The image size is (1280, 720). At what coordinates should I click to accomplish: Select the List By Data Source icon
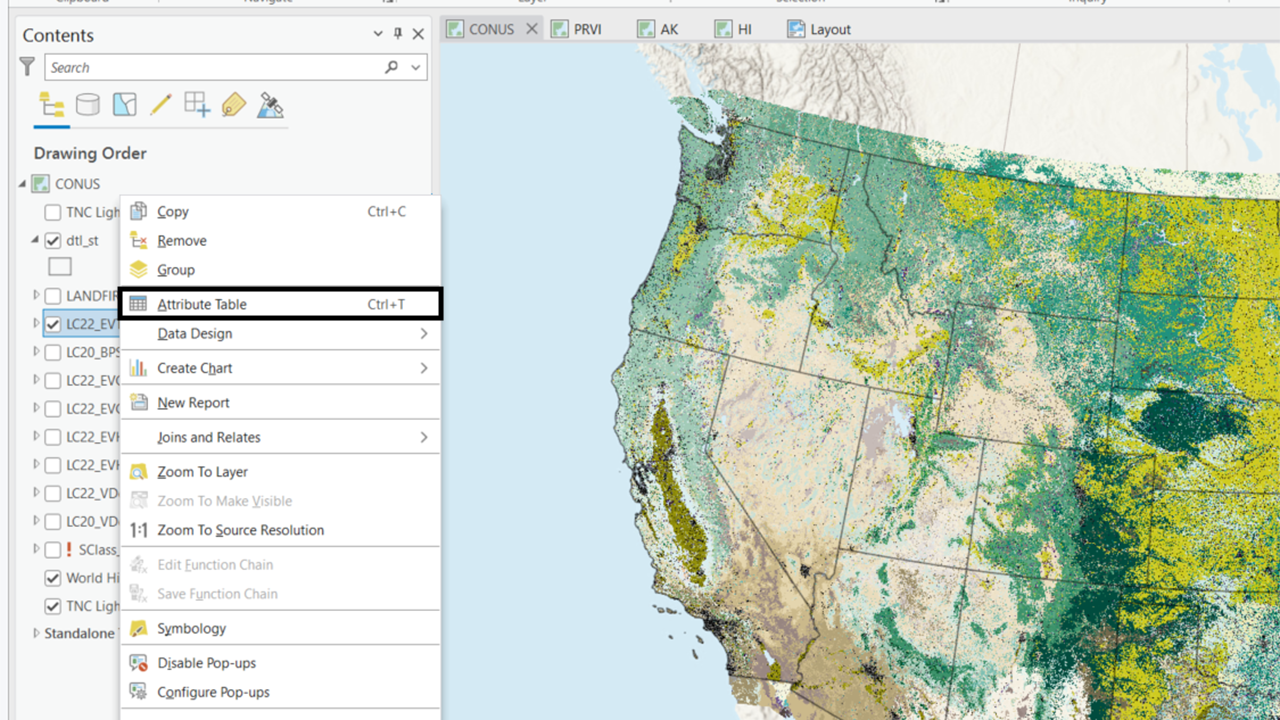(x=88, y=104)
